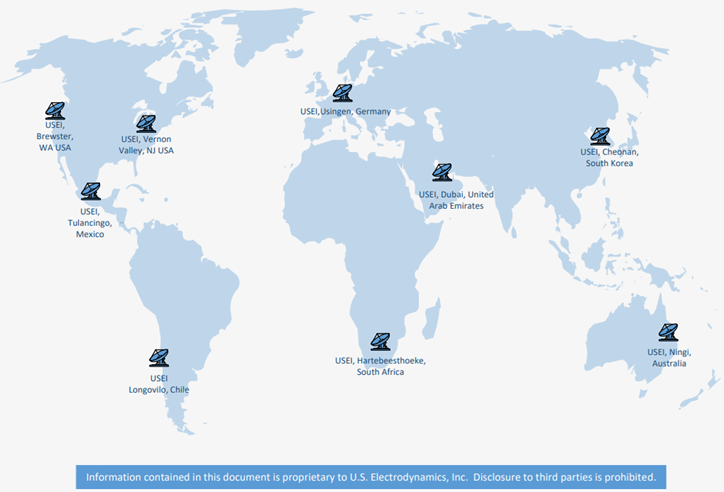Click the Ningi, Australia satellite dish icon

pyautogui.click(x=668, y=332)
